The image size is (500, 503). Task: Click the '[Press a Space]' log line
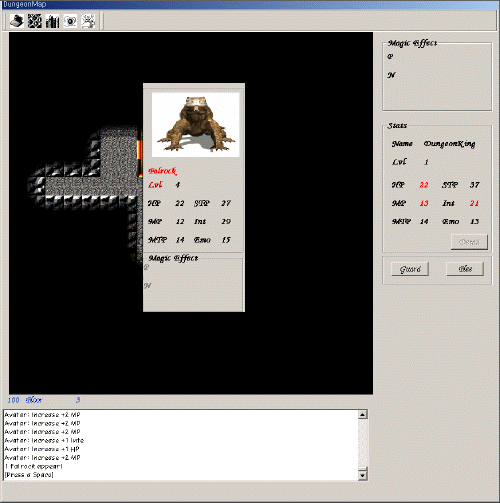29,475
